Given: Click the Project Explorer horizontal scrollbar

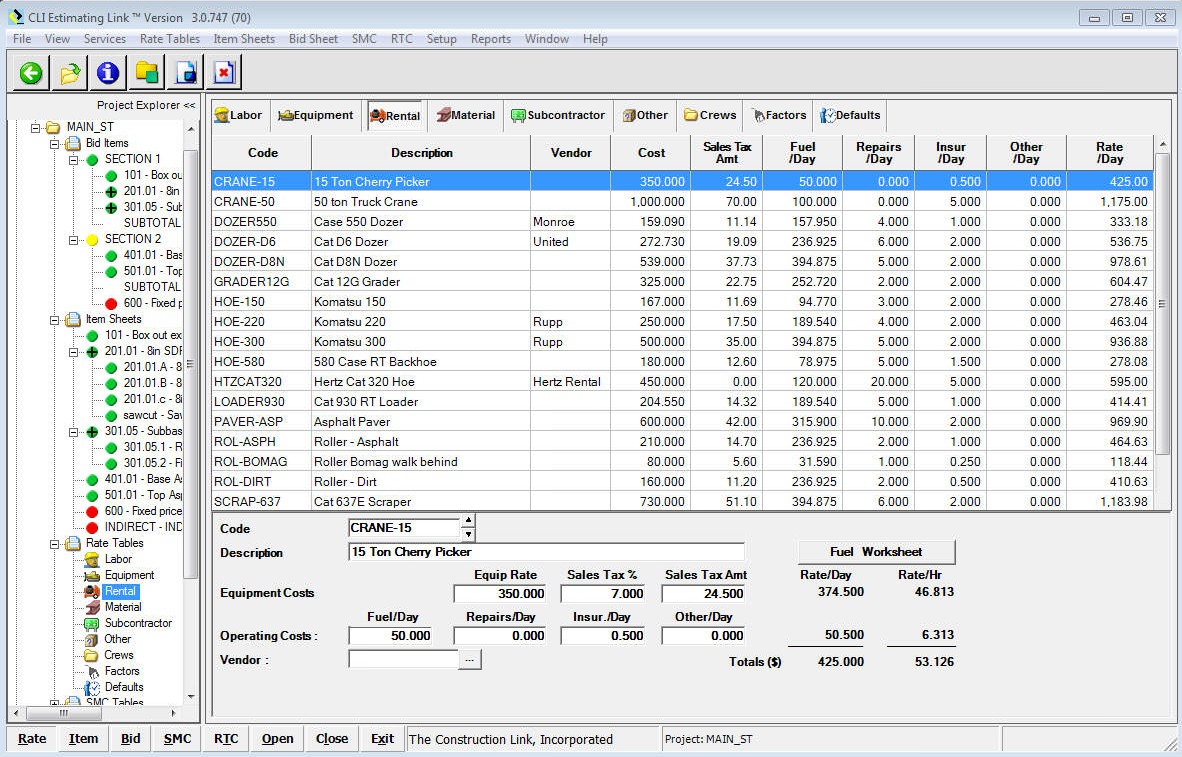Looking at the screenshot, I should point(95,713).
